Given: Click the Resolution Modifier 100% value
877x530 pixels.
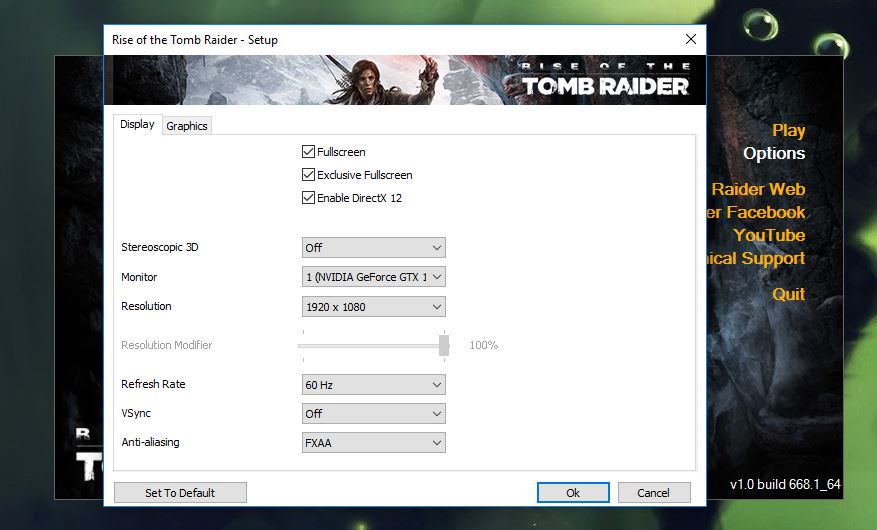Looking at the screenshot, I should coord(484,345).
